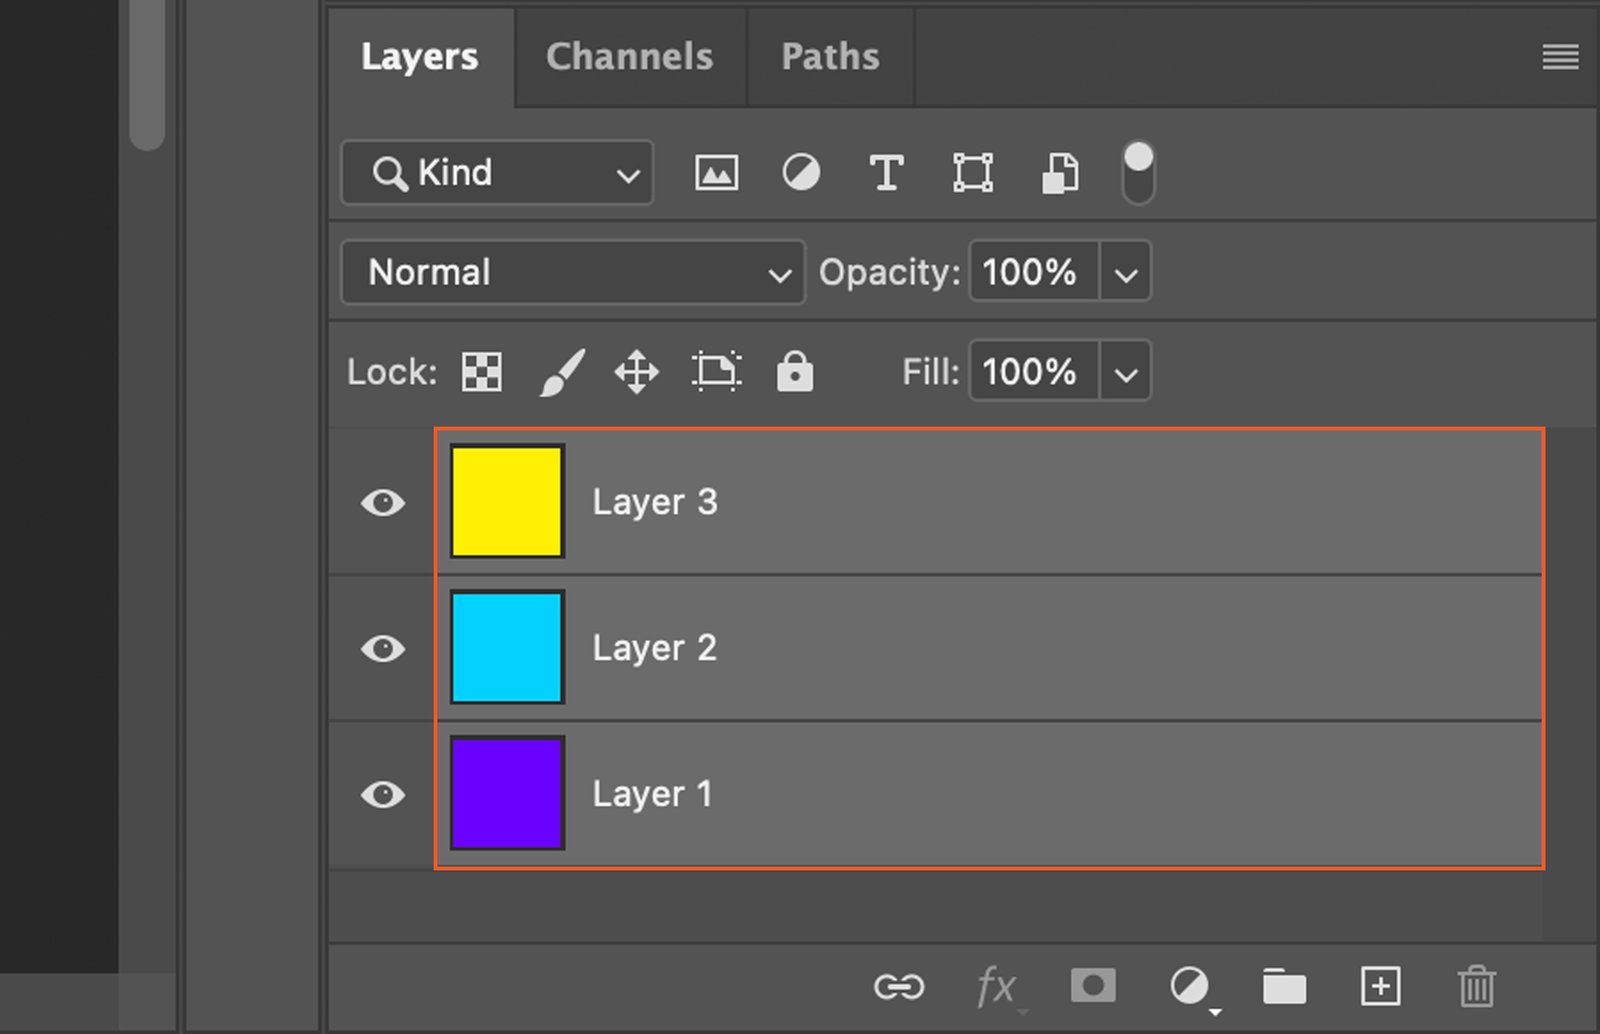Hide Layer 3 using its eye icon
Image resolution: width=1600 pixels, height=1034 pixels.
coord(382,502)
